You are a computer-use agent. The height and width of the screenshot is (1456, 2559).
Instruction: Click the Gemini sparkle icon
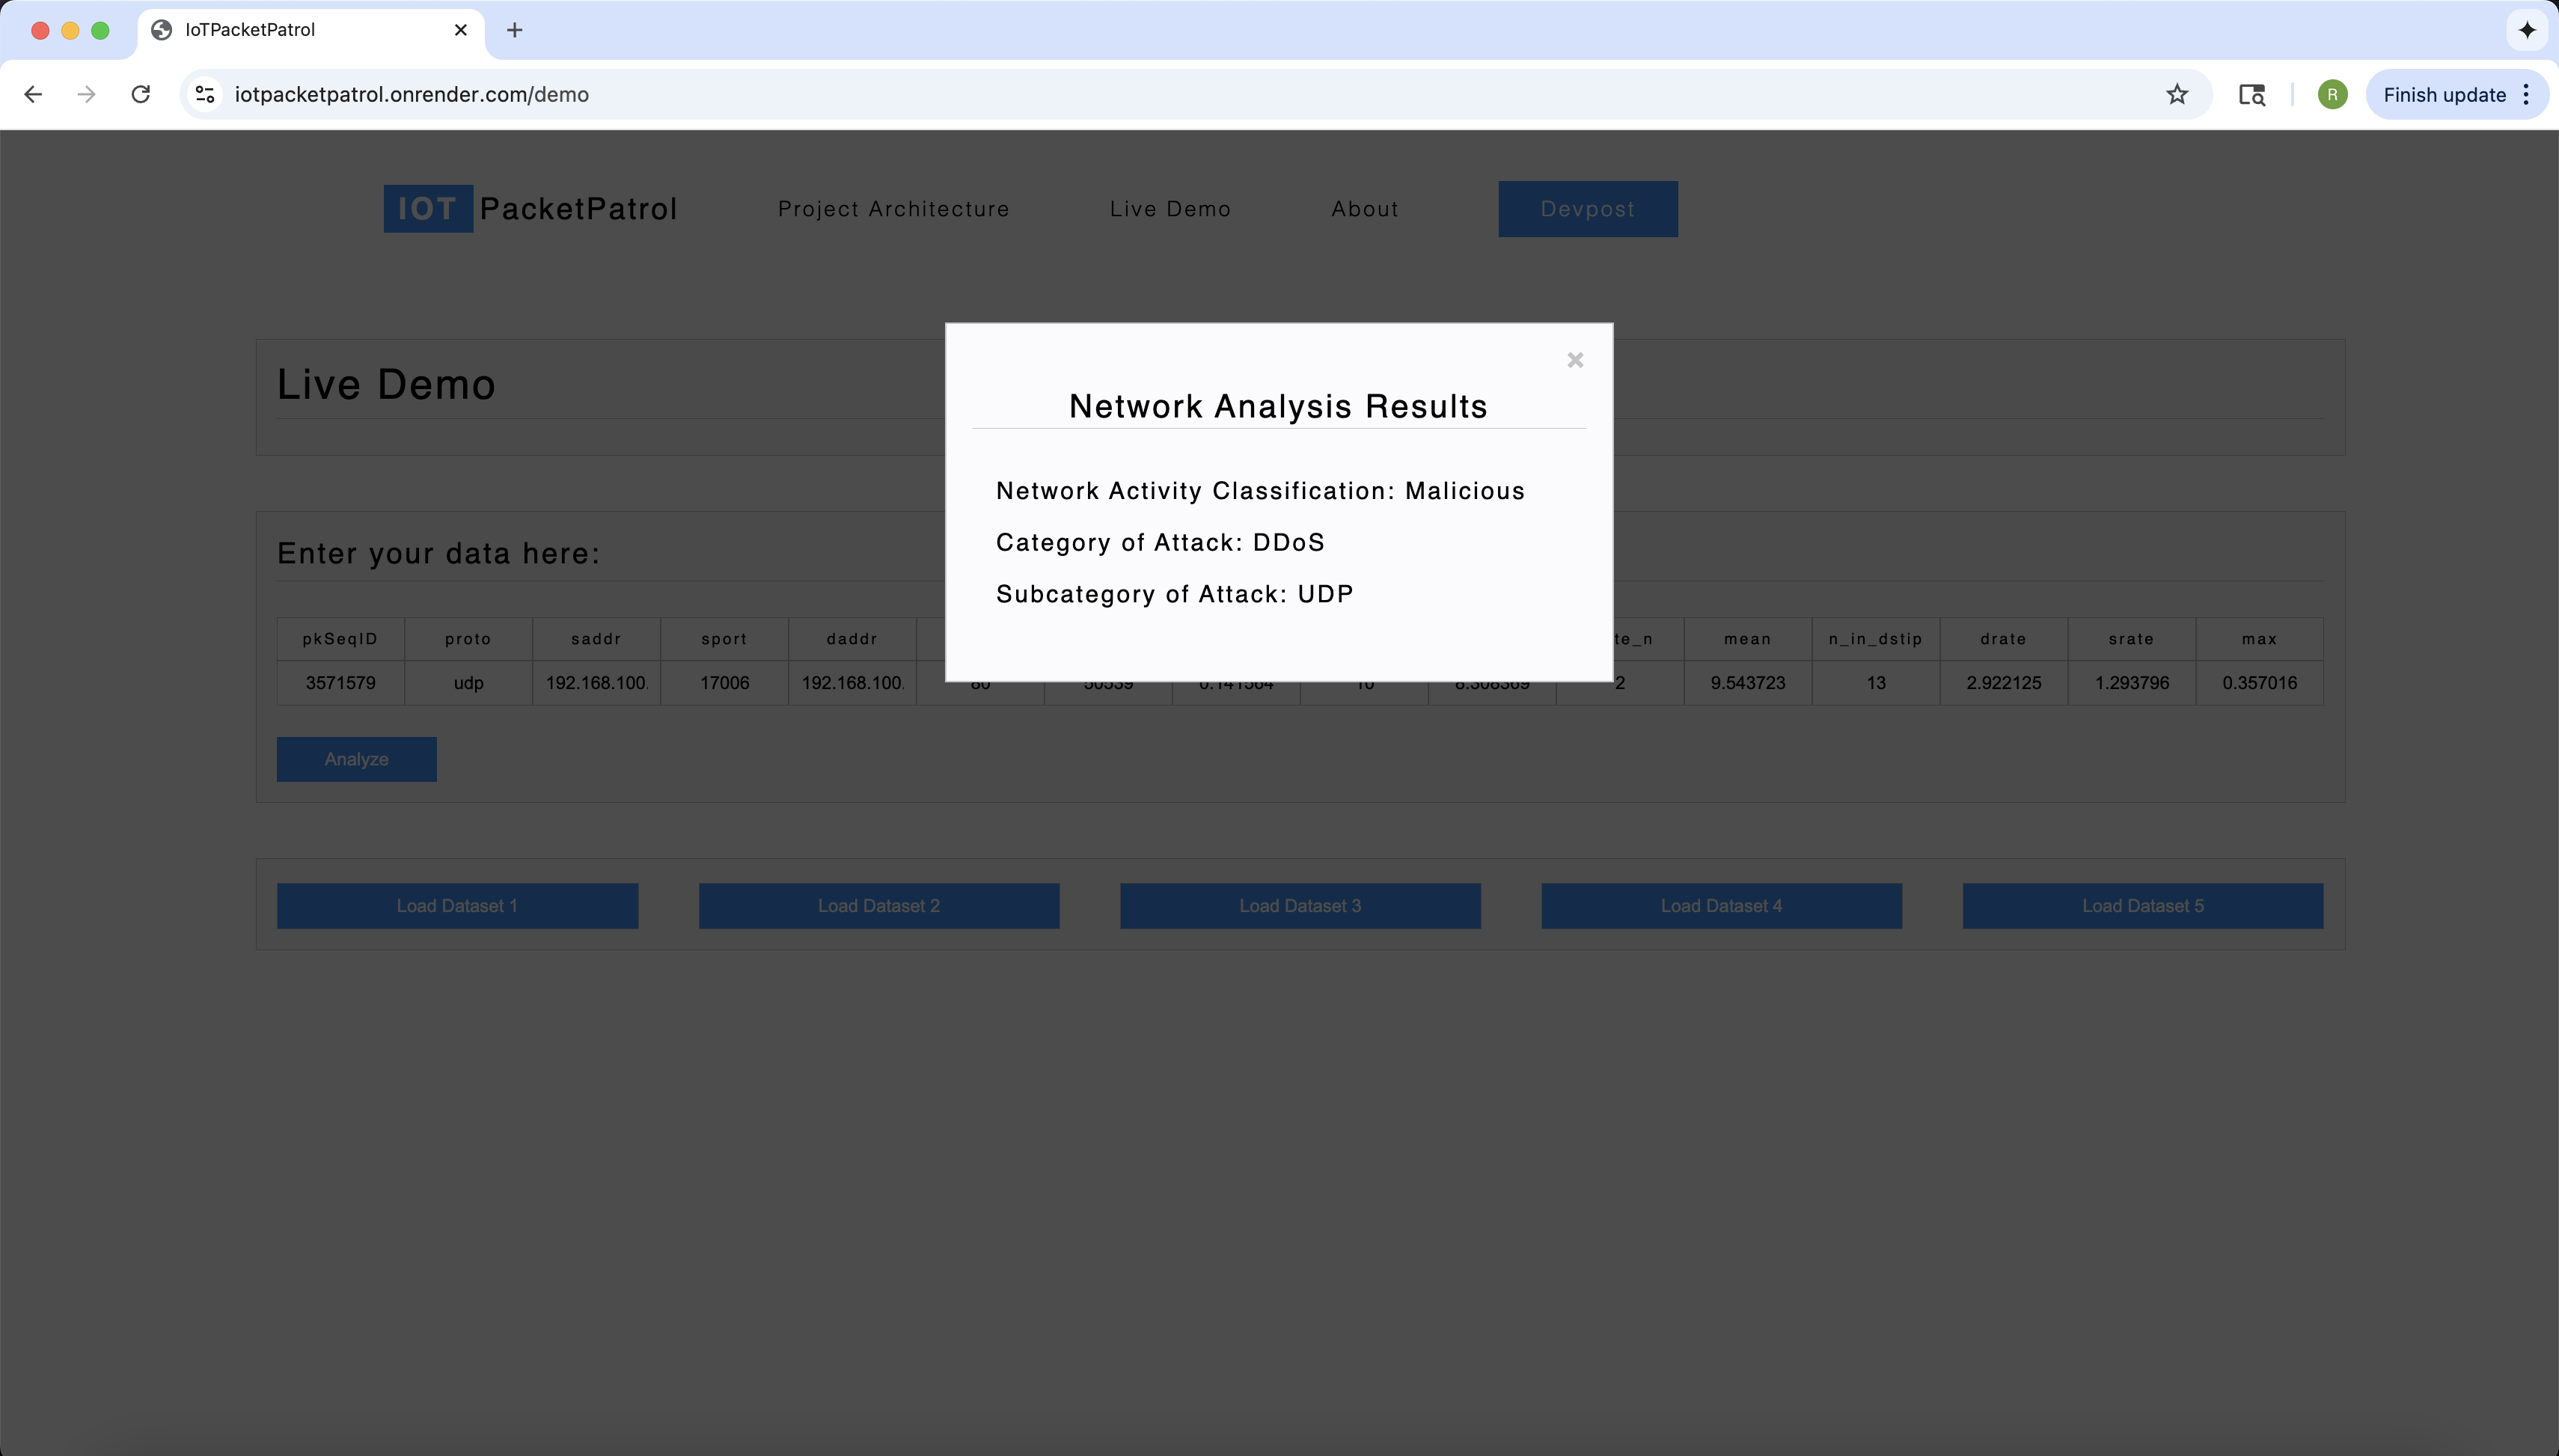2526,30
